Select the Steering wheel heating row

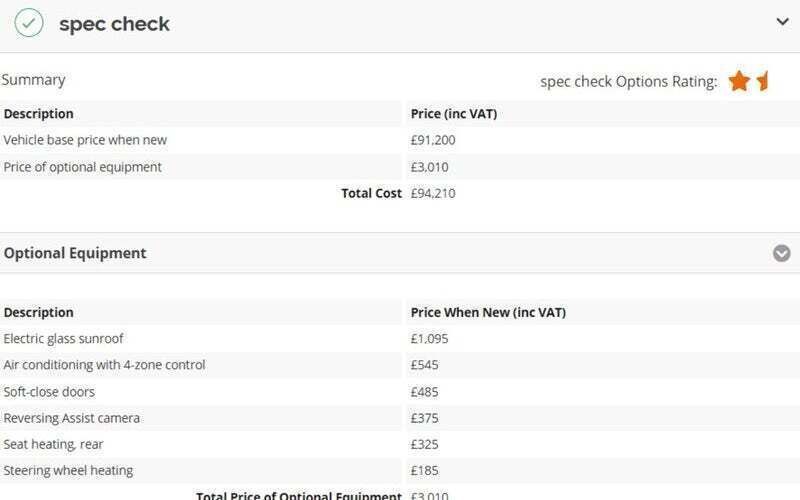coord(400,470)
